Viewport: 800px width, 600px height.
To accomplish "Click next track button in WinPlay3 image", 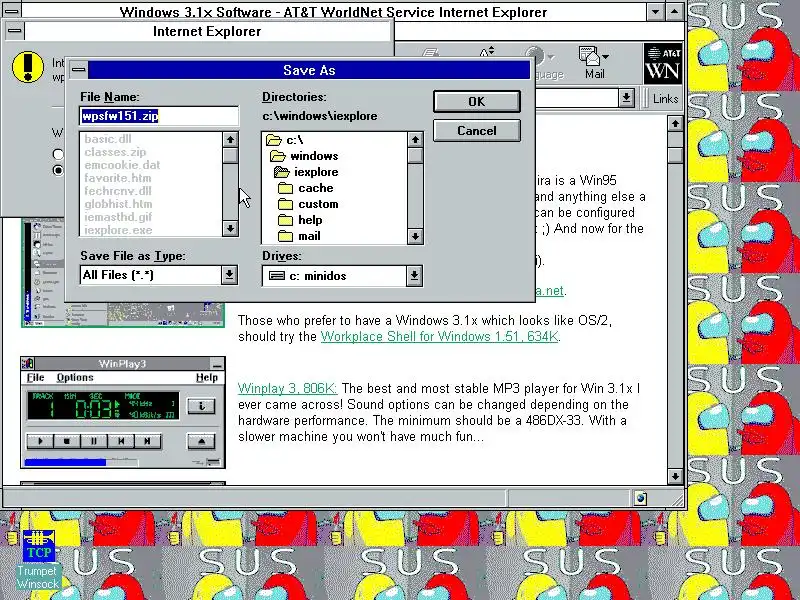I will pos(147,441).
